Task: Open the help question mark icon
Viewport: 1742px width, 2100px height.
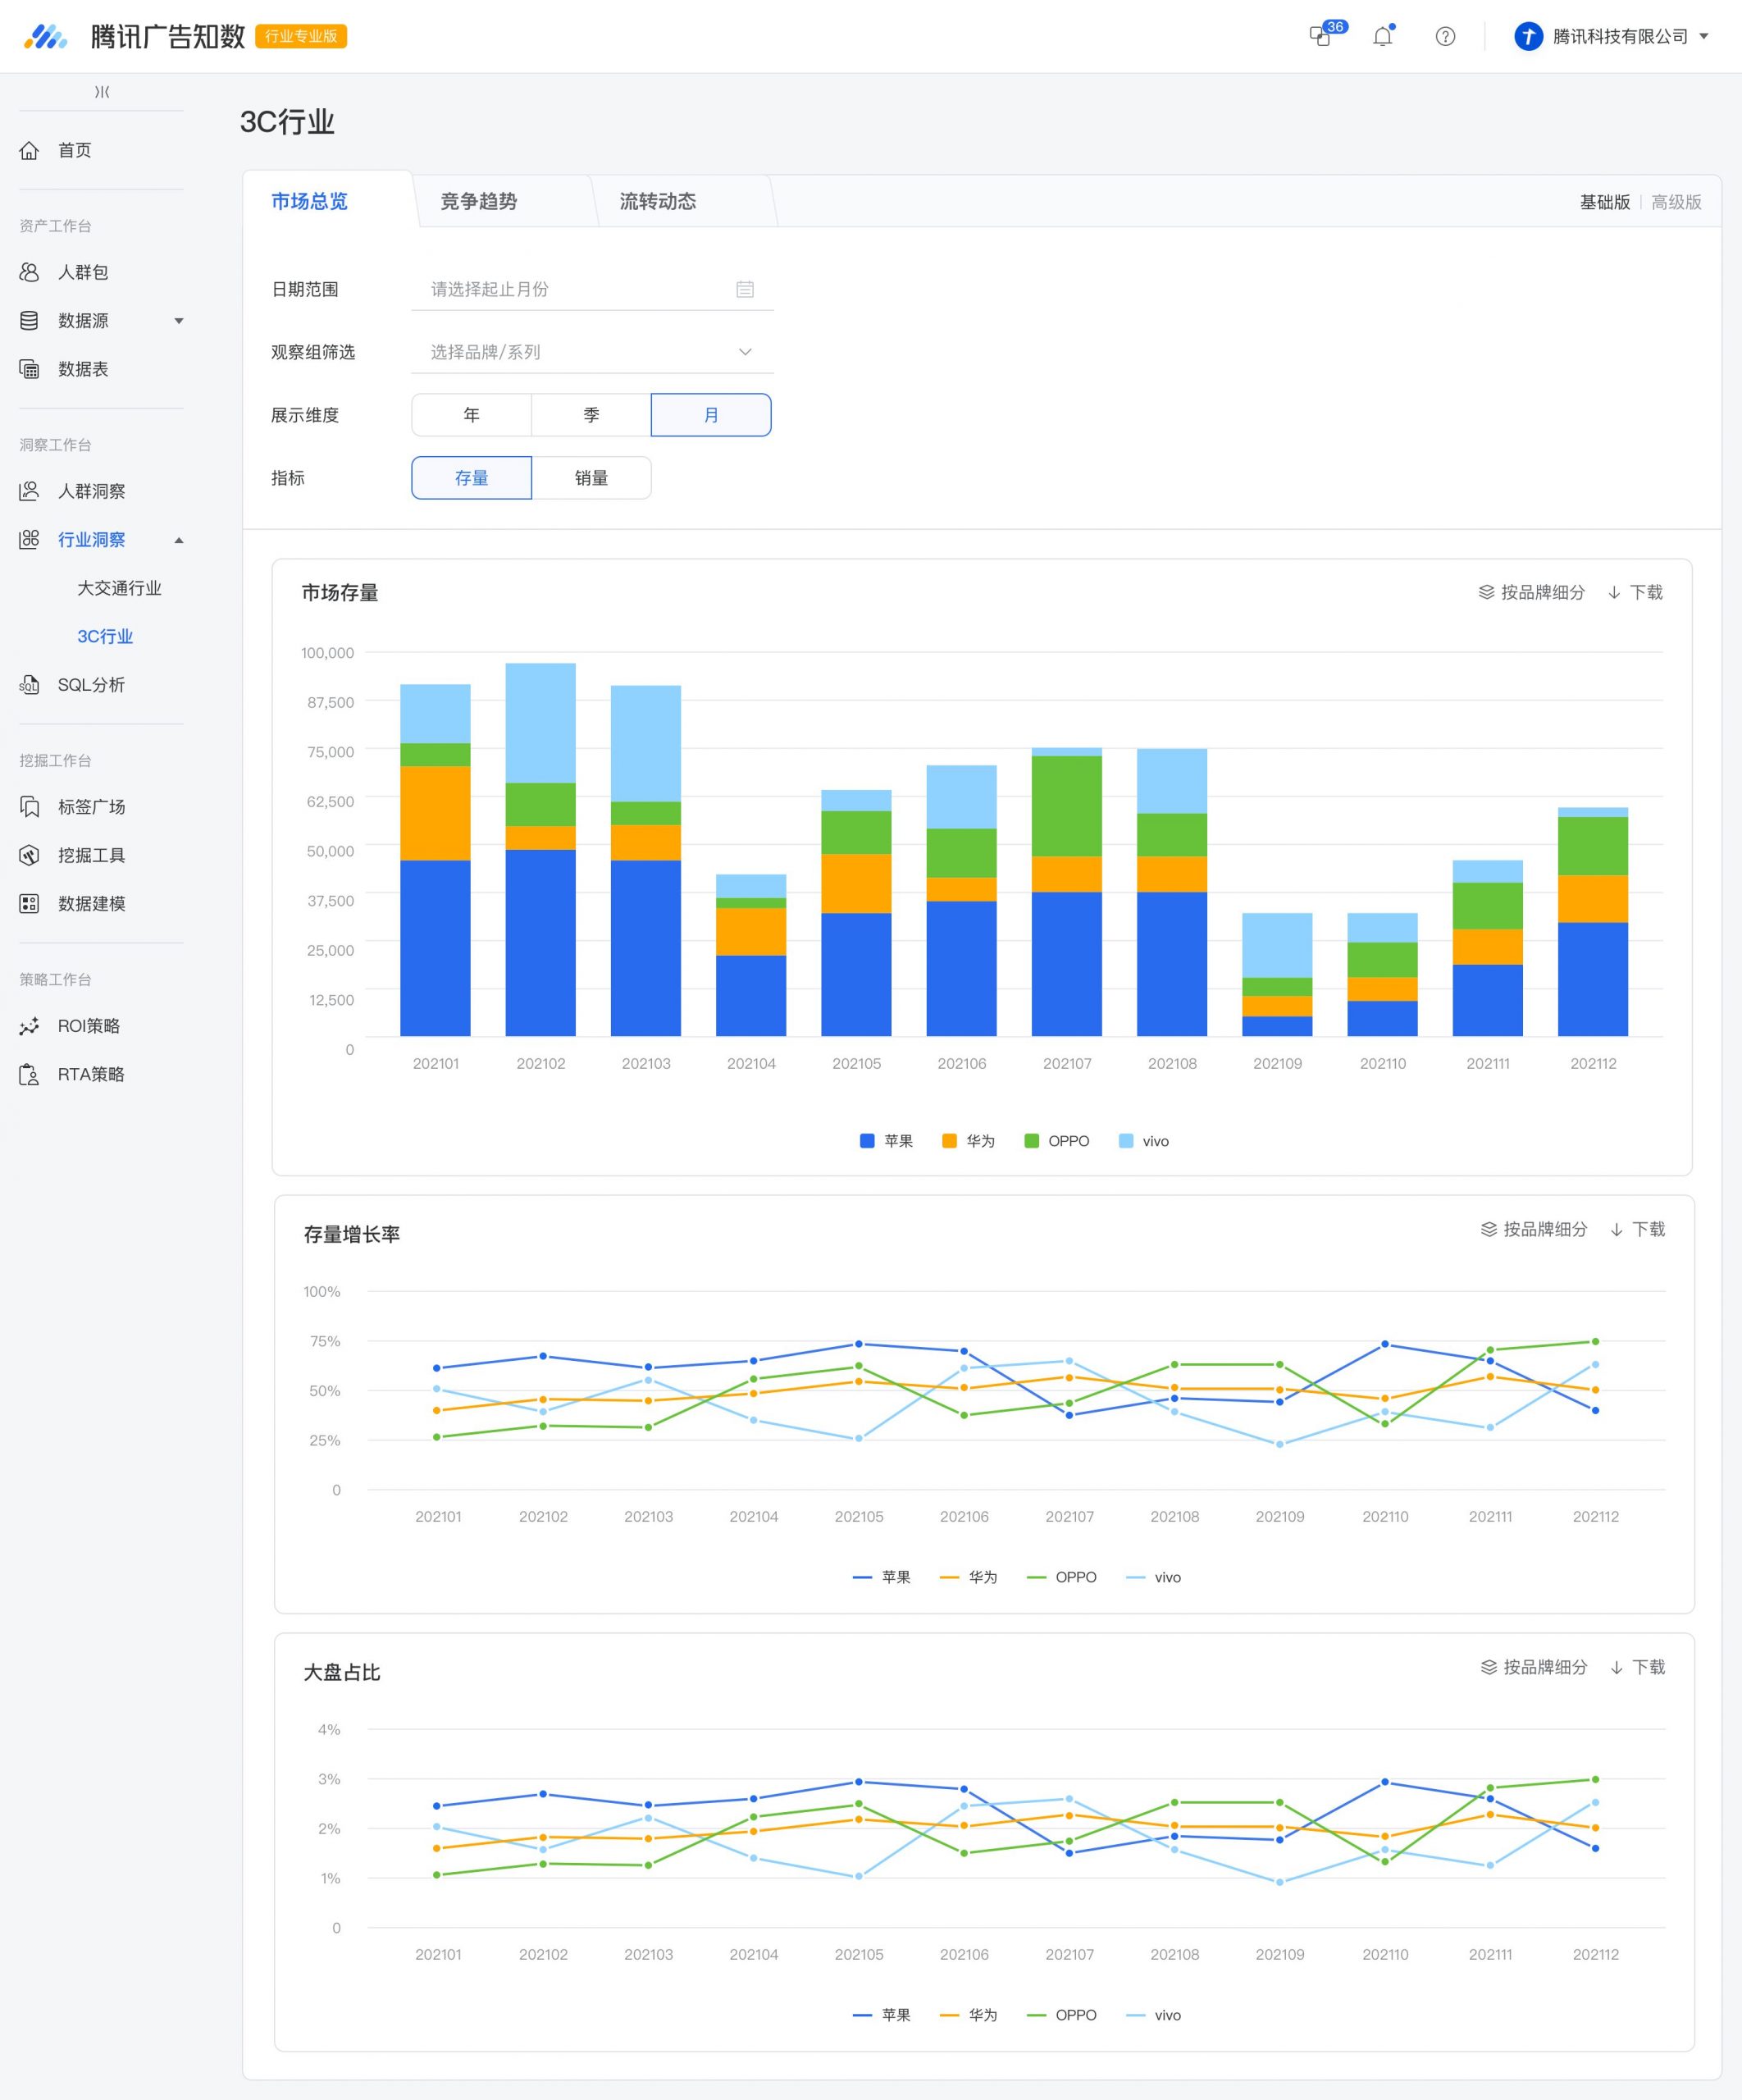Action: point(1445,37)
